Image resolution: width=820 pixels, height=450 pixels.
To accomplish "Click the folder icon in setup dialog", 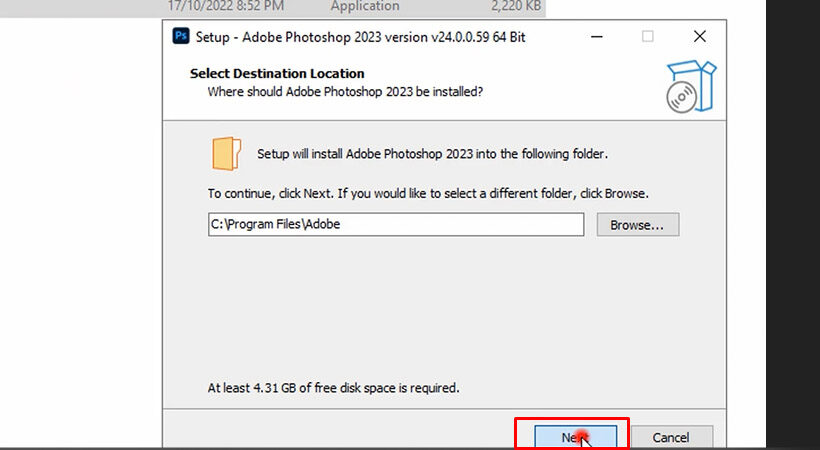I will point(227,154).
